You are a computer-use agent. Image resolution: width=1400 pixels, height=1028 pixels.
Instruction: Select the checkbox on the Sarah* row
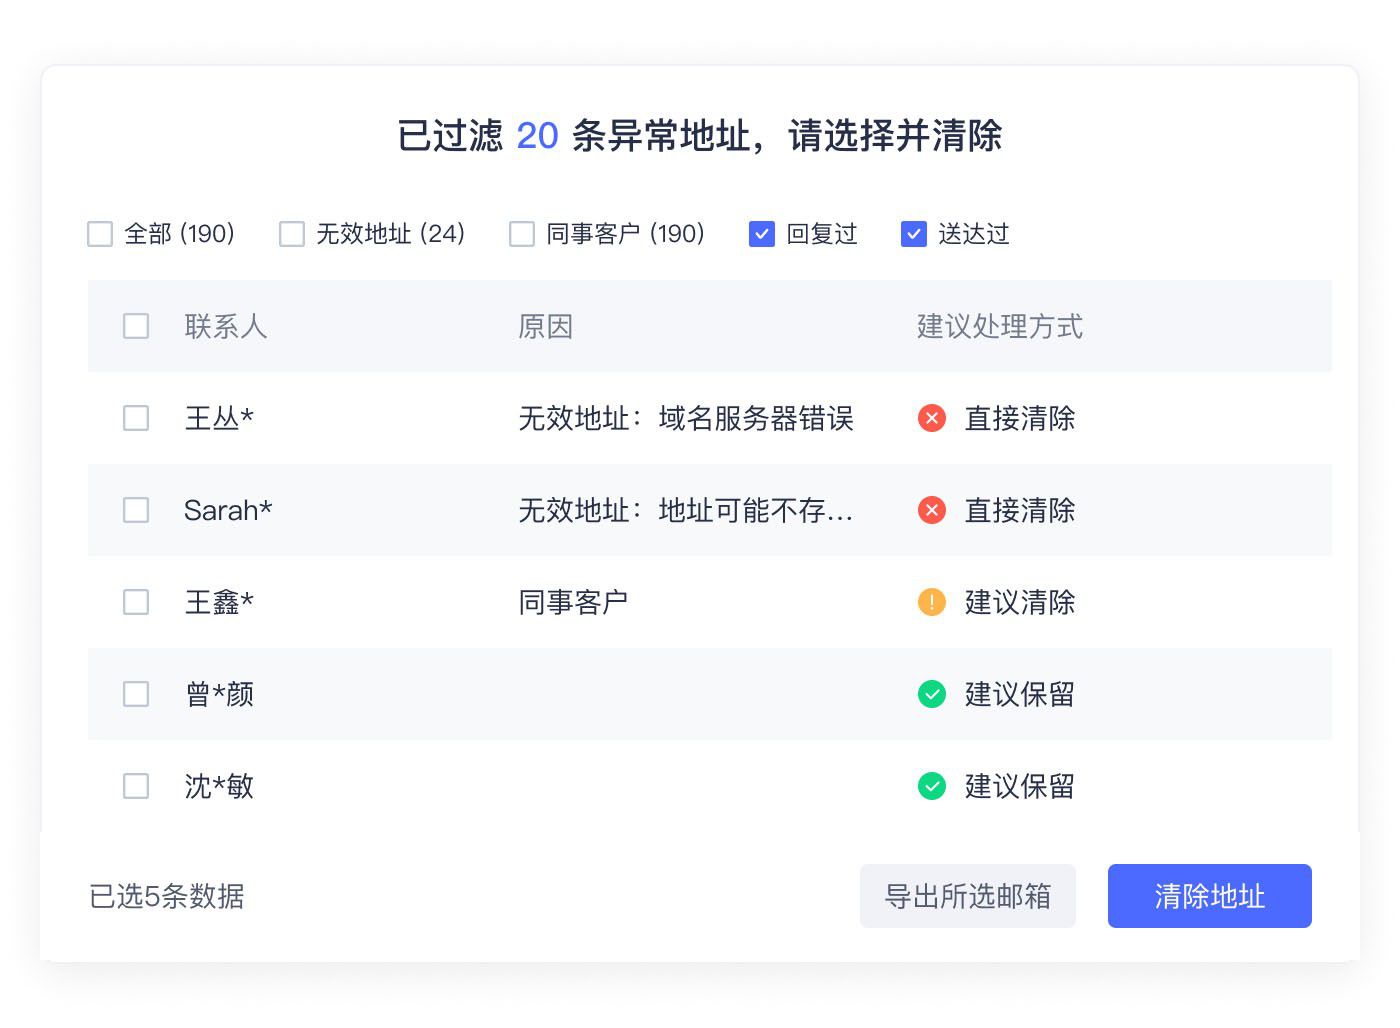click(x=135, y=510)
